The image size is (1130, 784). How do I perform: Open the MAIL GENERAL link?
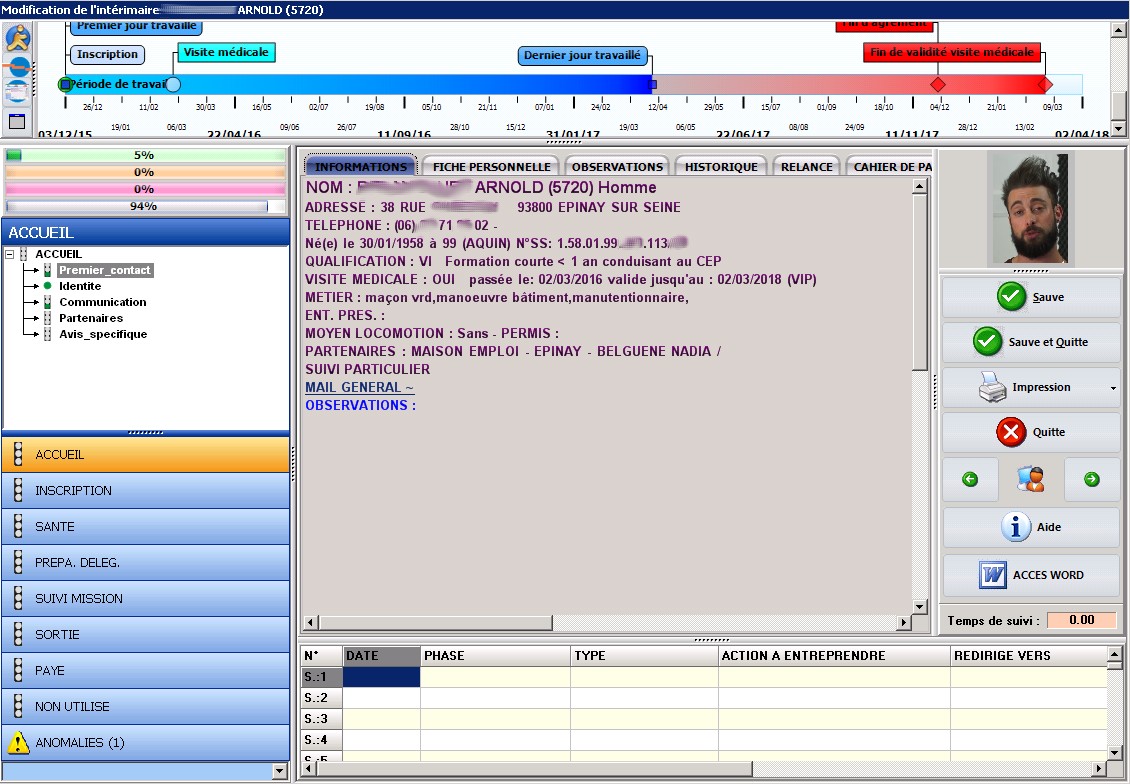tap(359, 387)
